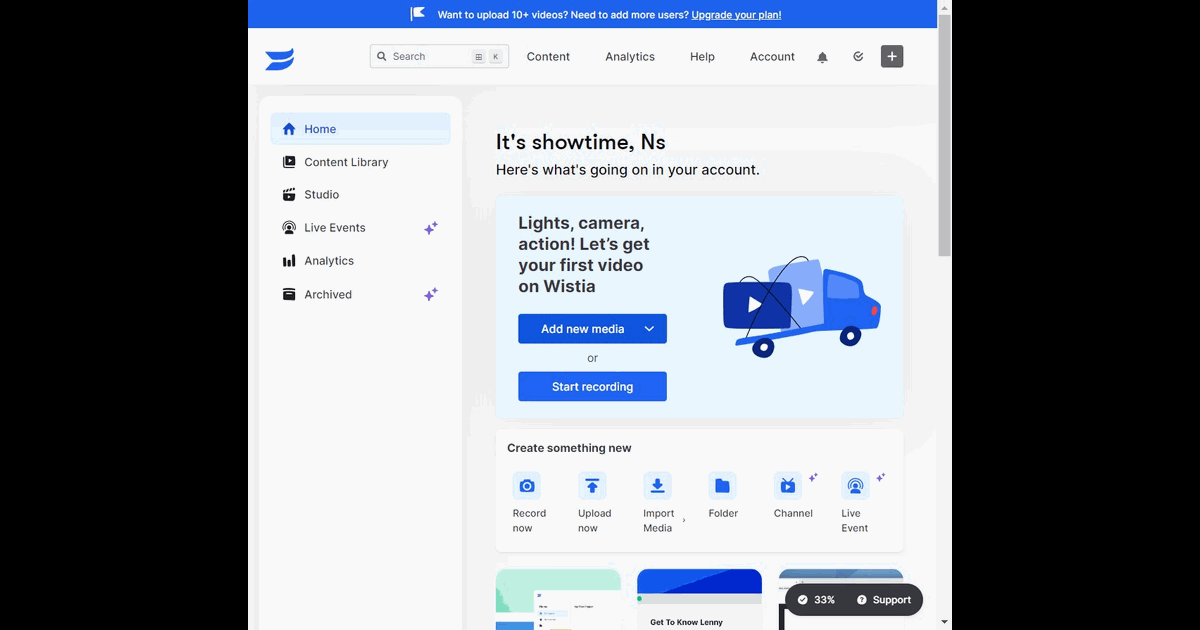
Task: Click the Live Event icon under Create something new
Action: (855, 486)
